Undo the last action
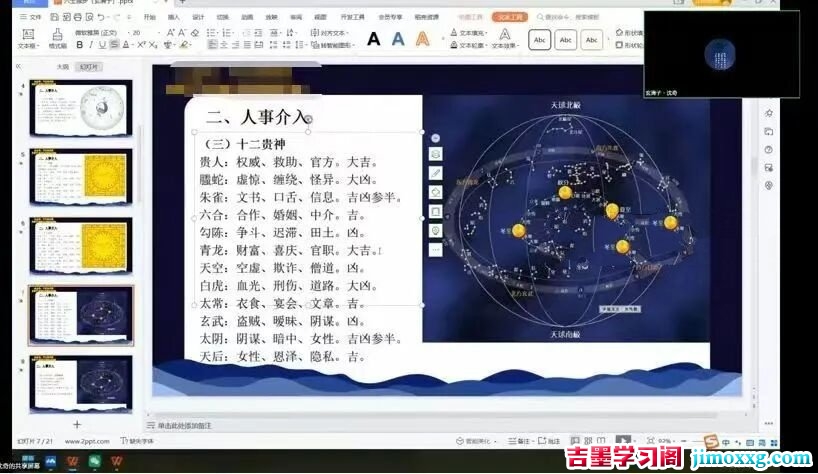The width and height of the screenshot is (818, 474). [x=101, y=17]
